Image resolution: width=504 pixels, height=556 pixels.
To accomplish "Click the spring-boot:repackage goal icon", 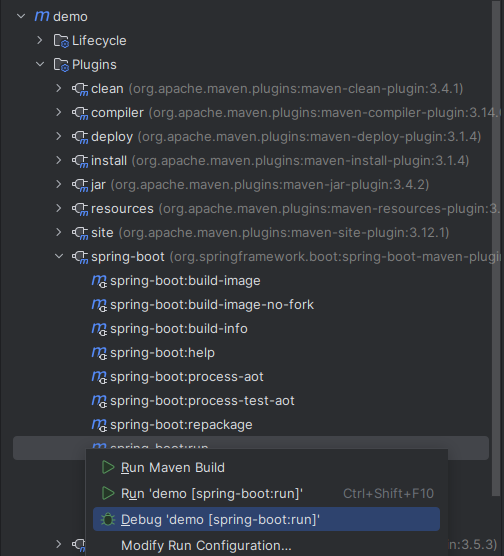I will pyautogui.click(x=99, y=425).
